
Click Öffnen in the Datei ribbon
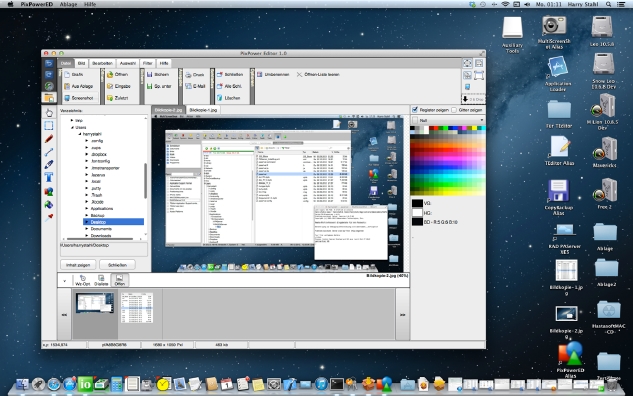point(117,75)
